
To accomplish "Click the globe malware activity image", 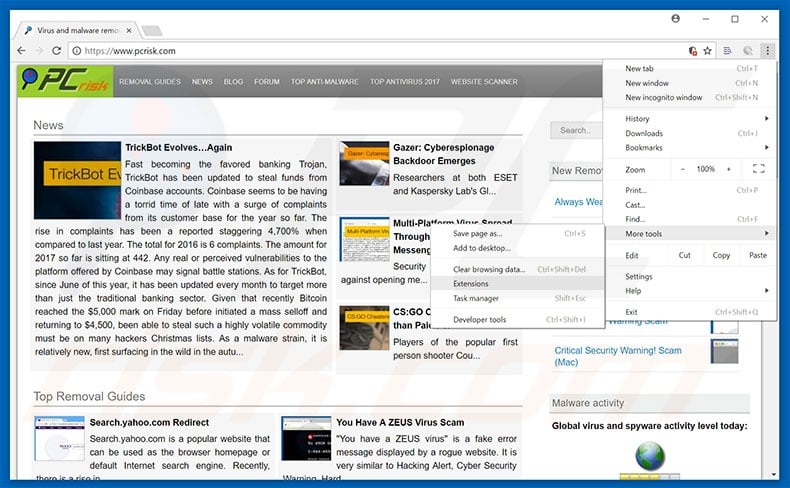I will [649, 456].
